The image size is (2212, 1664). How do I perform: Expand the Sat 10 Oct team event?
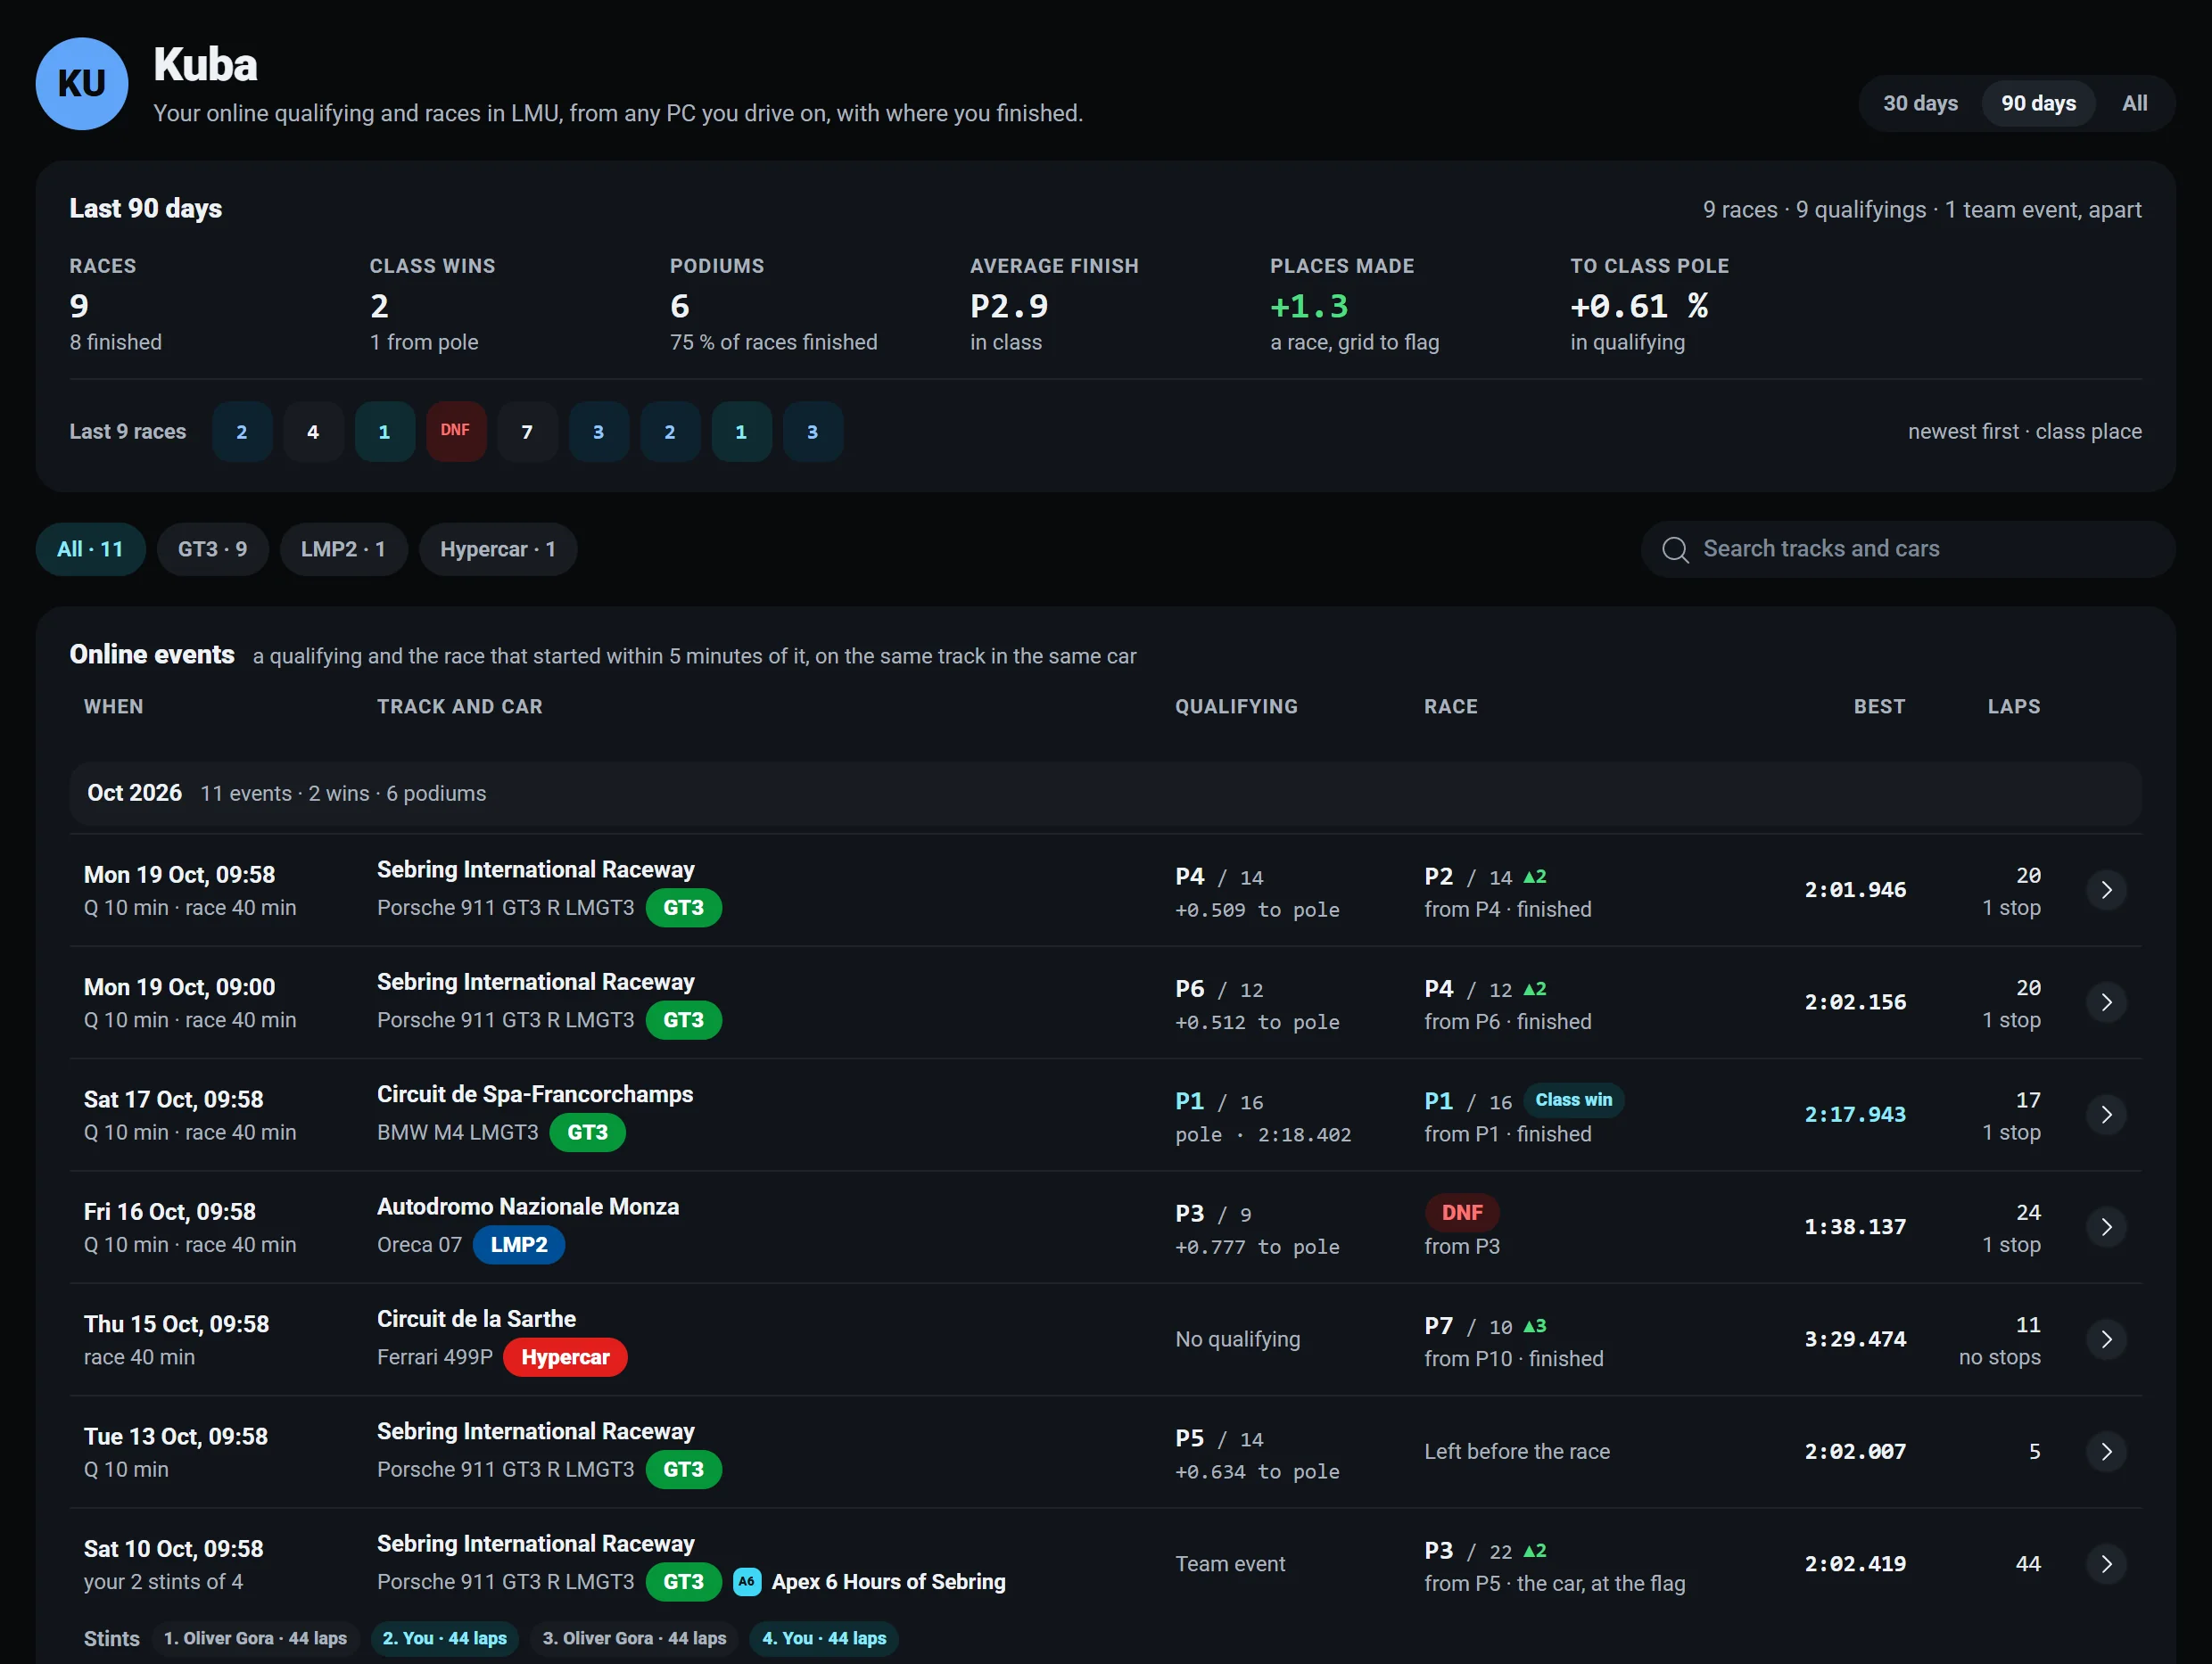click(2106, 1564)
